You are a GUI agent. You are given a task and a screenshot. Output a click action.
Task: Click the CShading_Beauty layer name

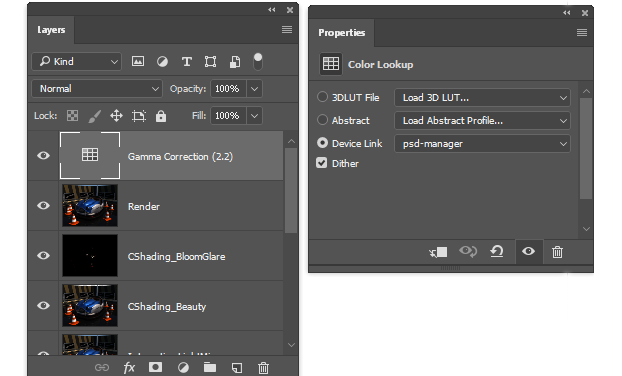167,307
